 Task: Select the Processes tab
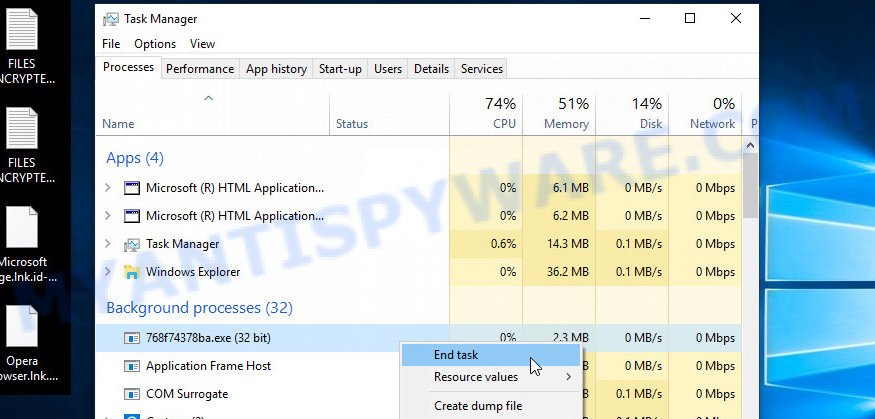click(128, 67)
